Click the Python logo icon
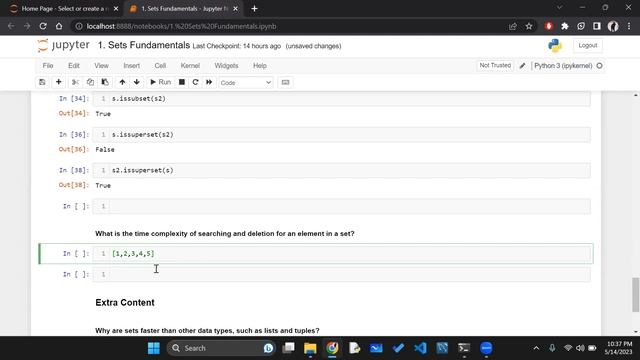 coord(555,45)
